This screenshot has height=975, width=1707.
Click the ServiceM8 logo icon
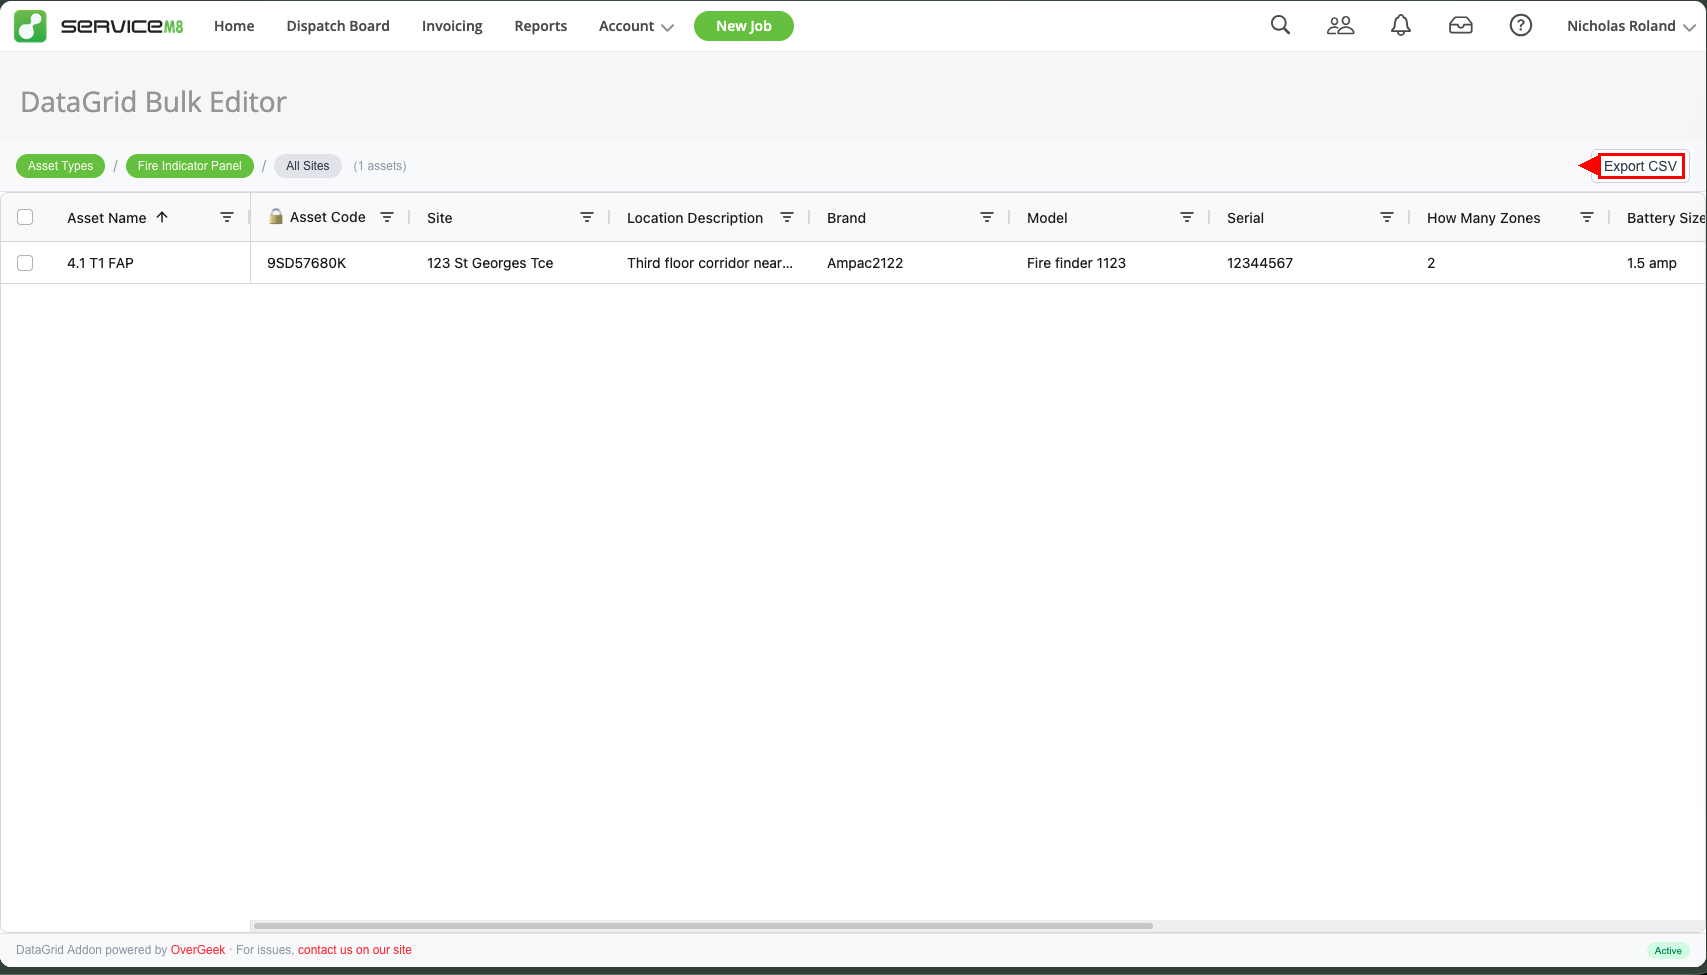(x=29, y=25)
